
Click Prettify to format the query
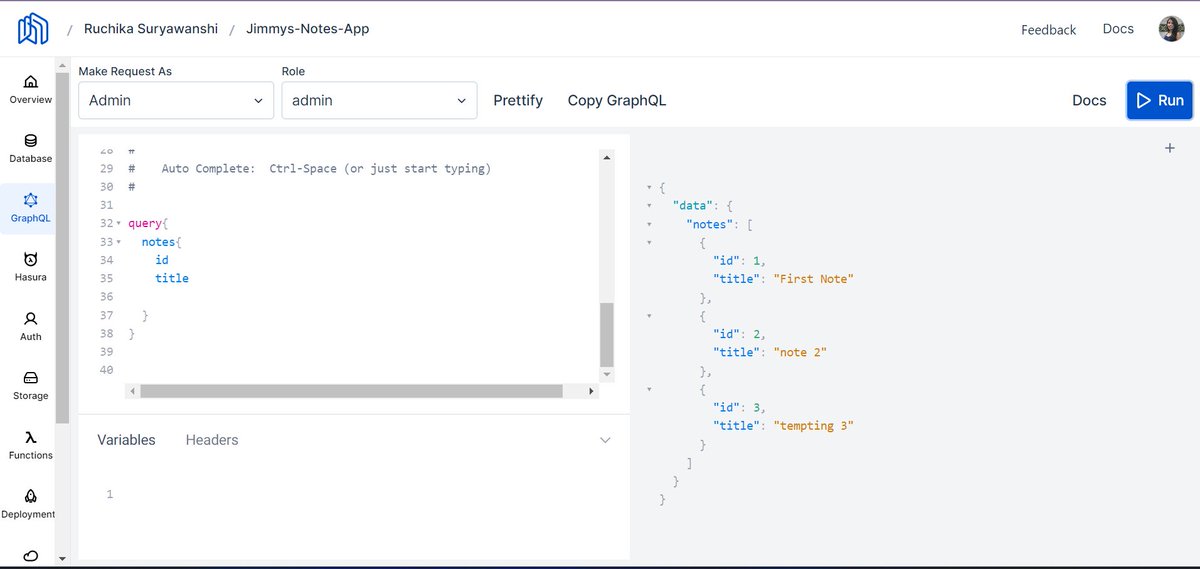point(518,100)
